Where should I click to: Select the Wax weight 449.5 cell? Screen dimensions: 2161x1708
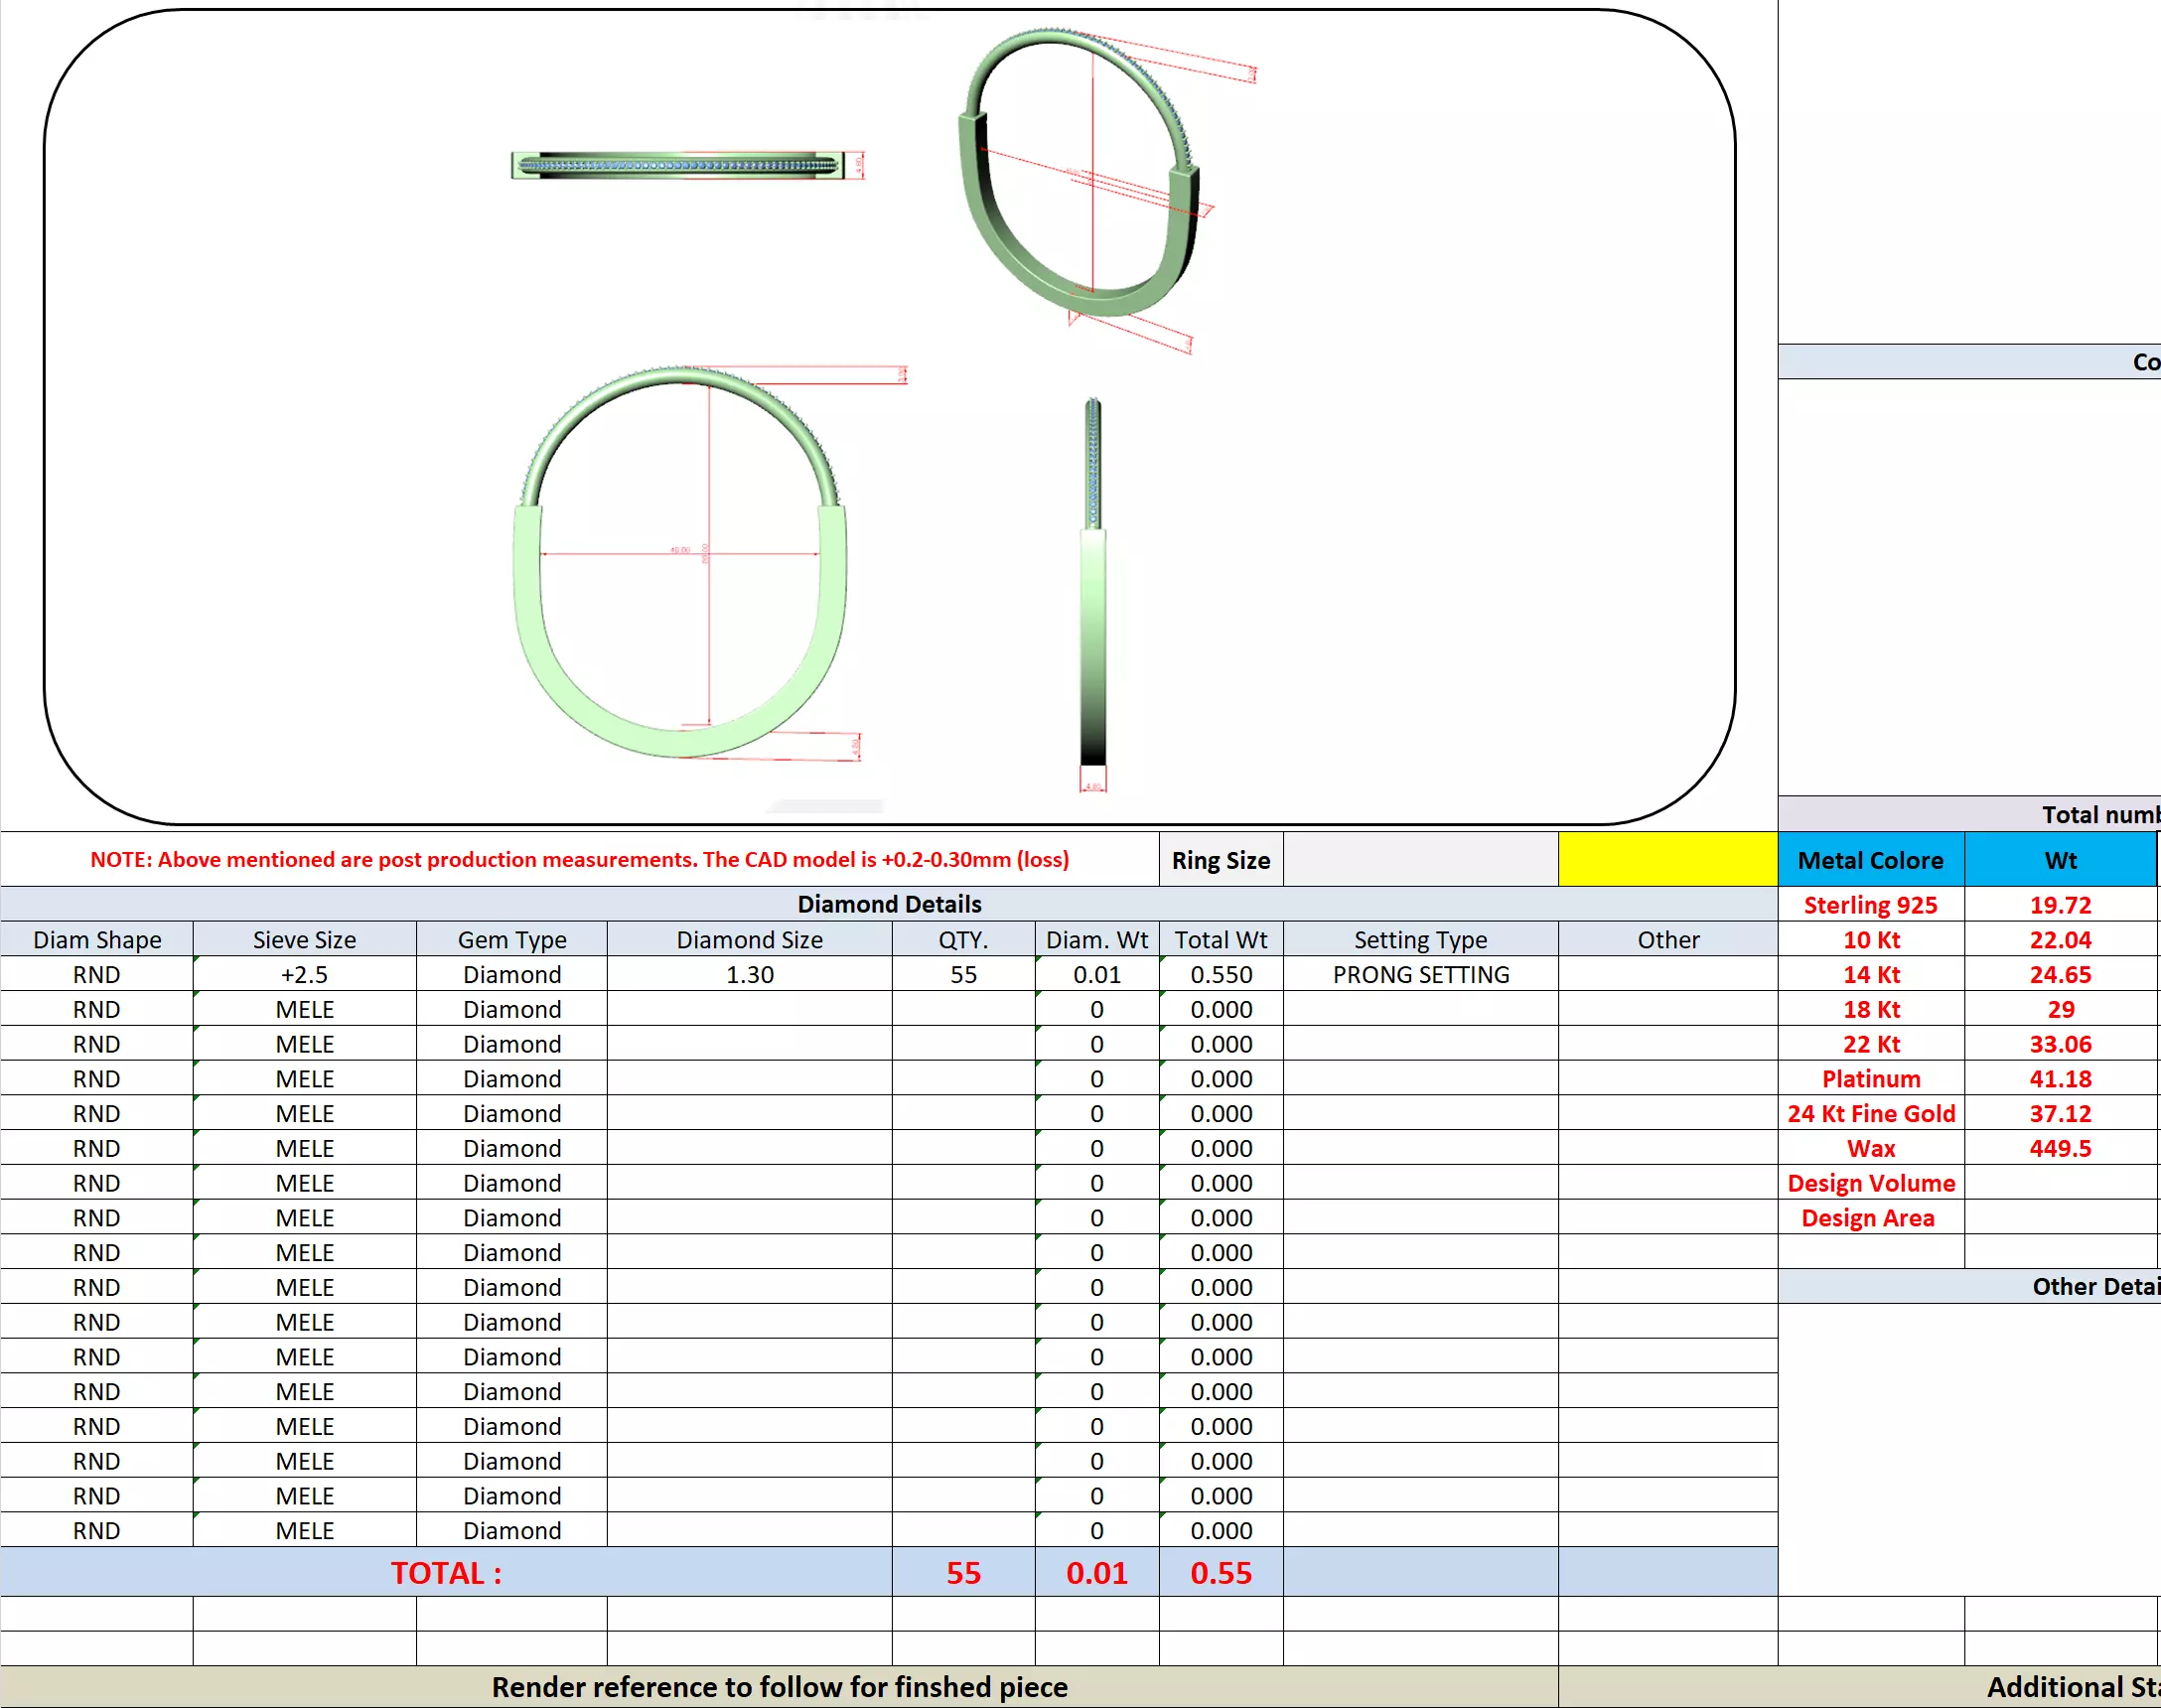pyautogui.click(x=2059, y=1148)
